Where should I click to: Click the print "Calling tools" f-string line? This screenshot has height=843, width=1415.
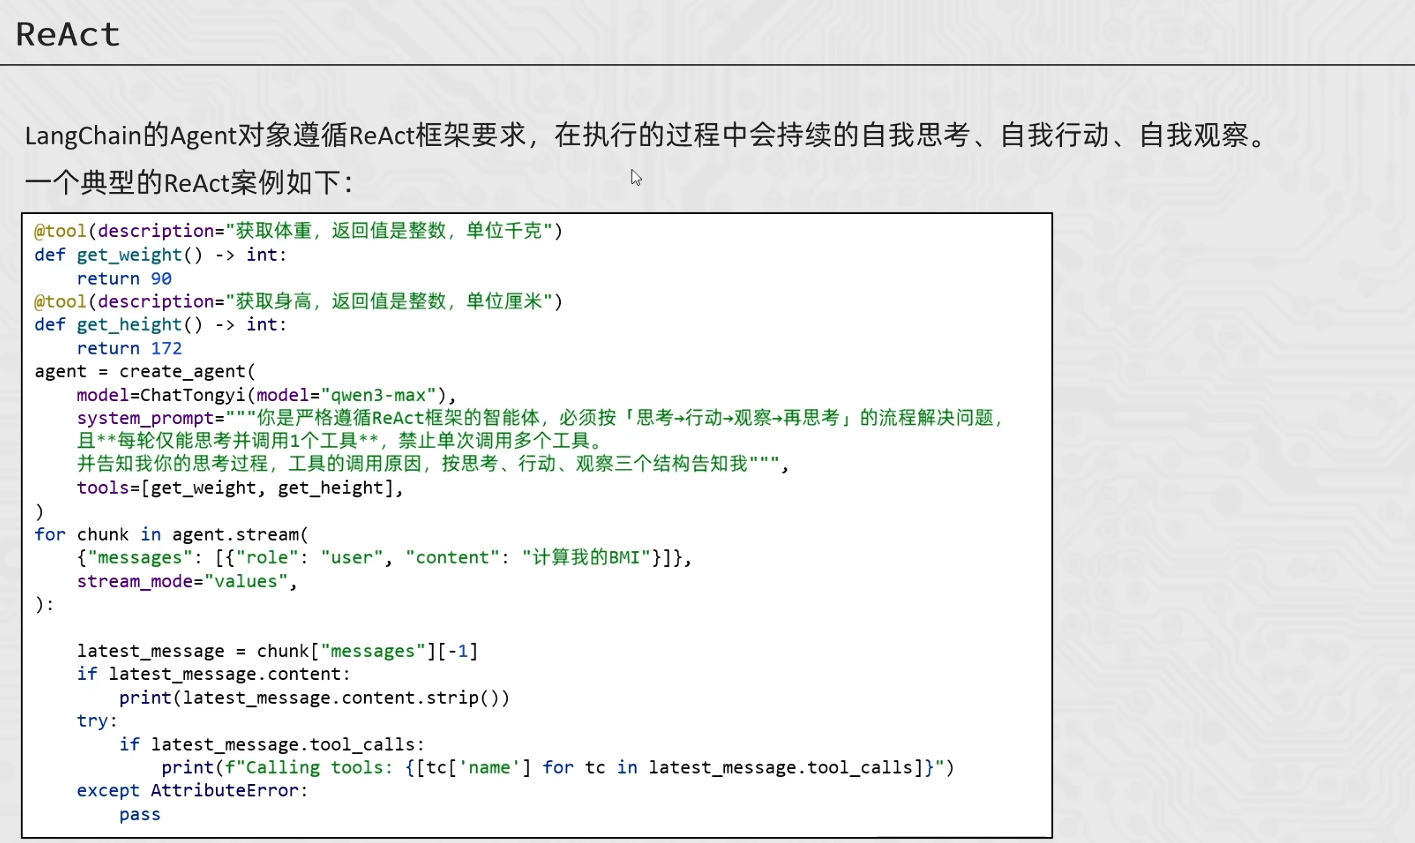click(x=558, y=768)
